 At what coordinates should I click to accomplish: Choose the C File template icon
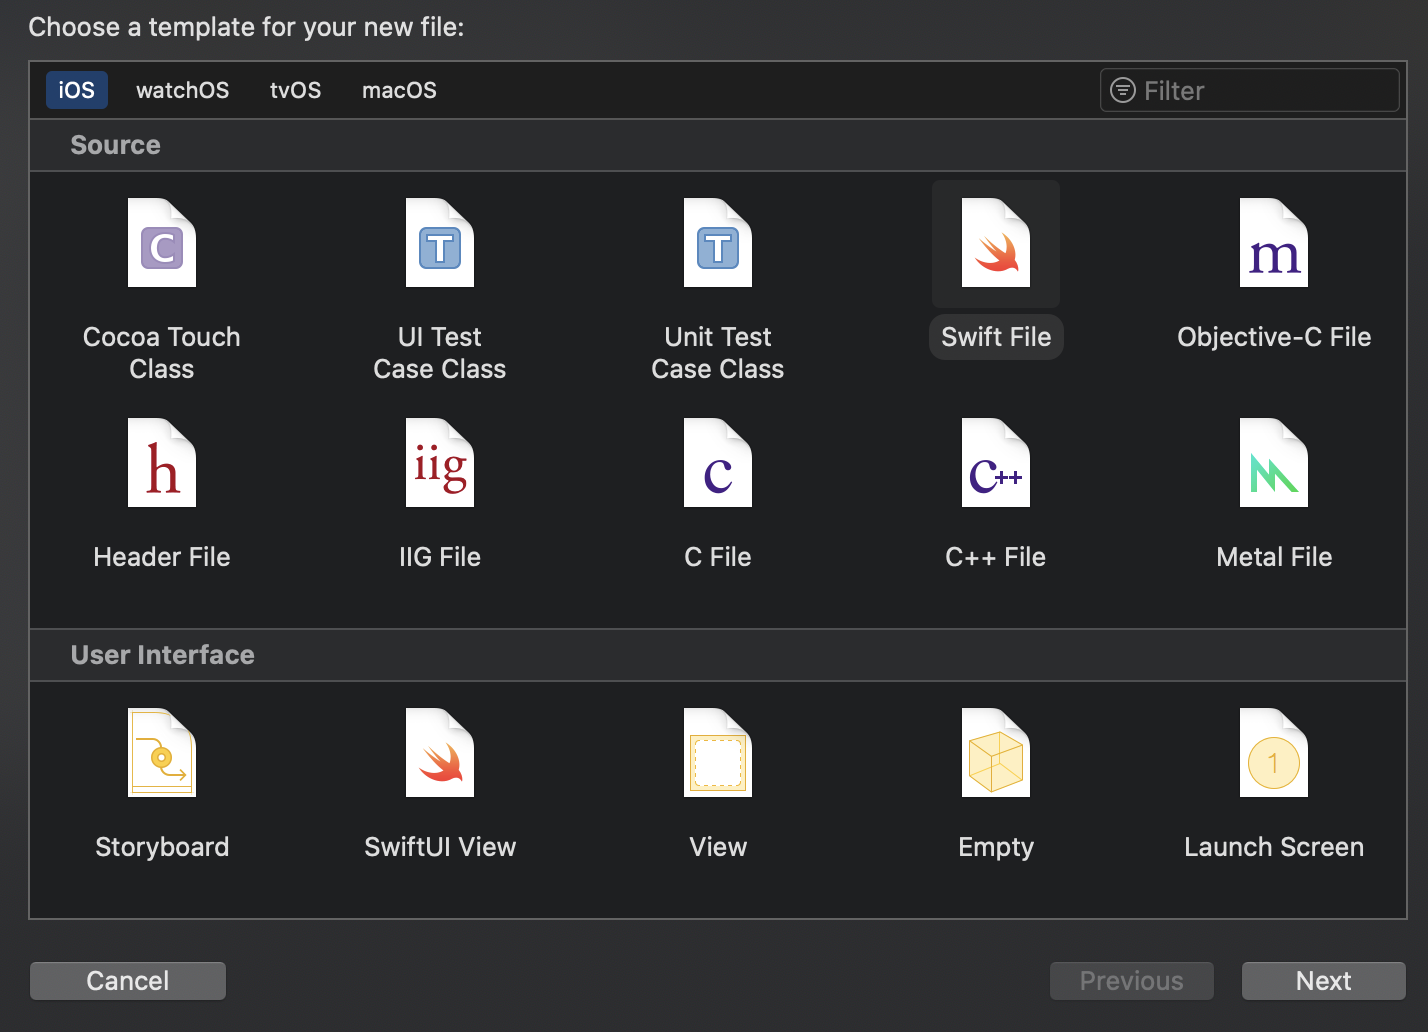click(x=718, y=463)
